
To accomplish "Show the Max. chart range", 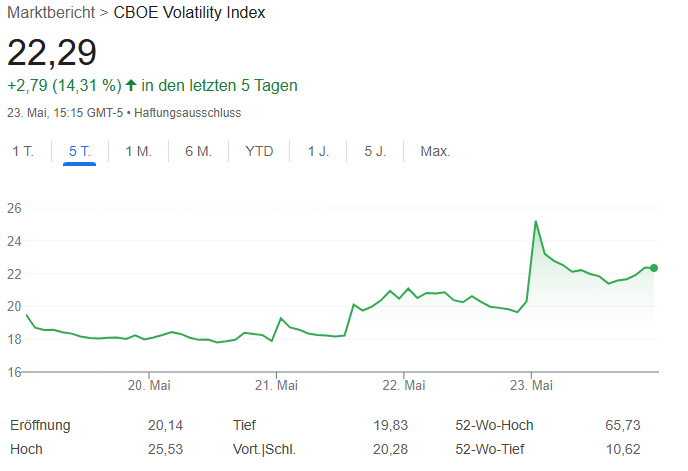I will tap(435, 151).
